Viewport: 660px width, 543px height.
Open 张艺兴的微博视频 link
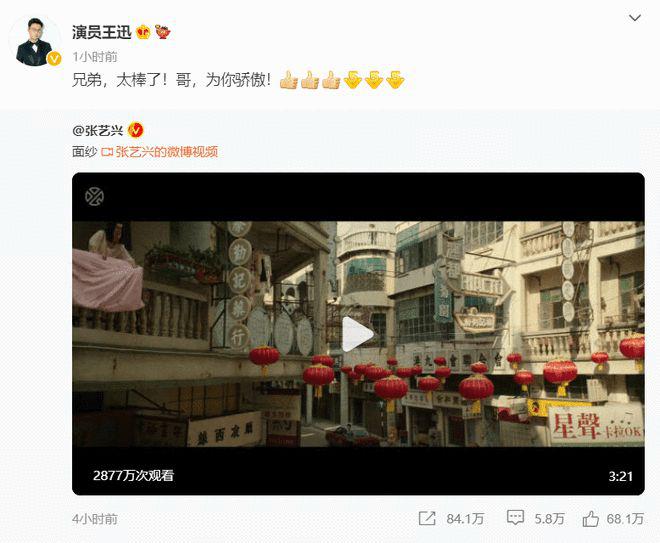tap(167, 152)
